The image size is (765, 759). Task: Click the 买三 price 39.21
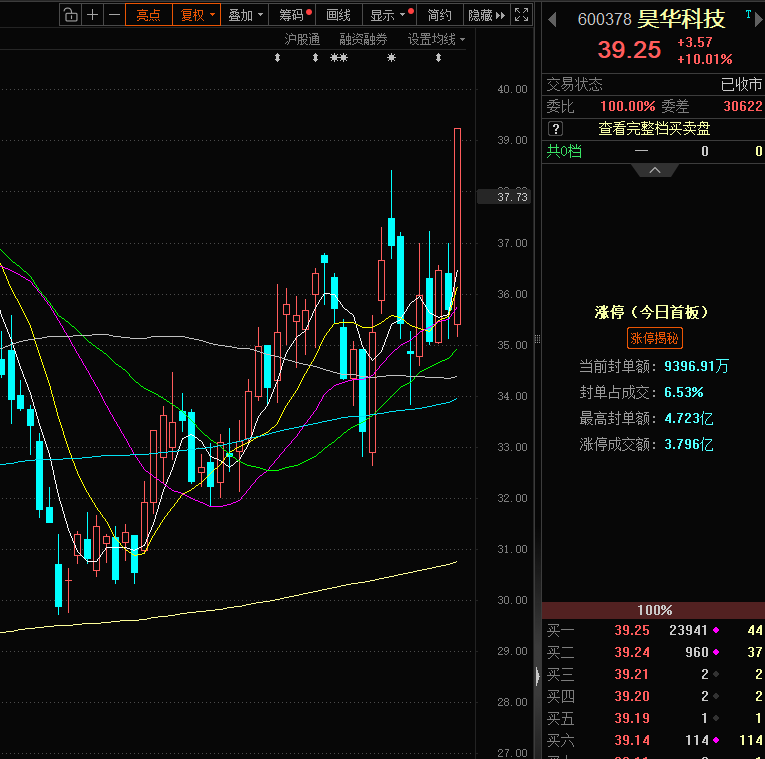pyautogui.click(x=632, y=674)
